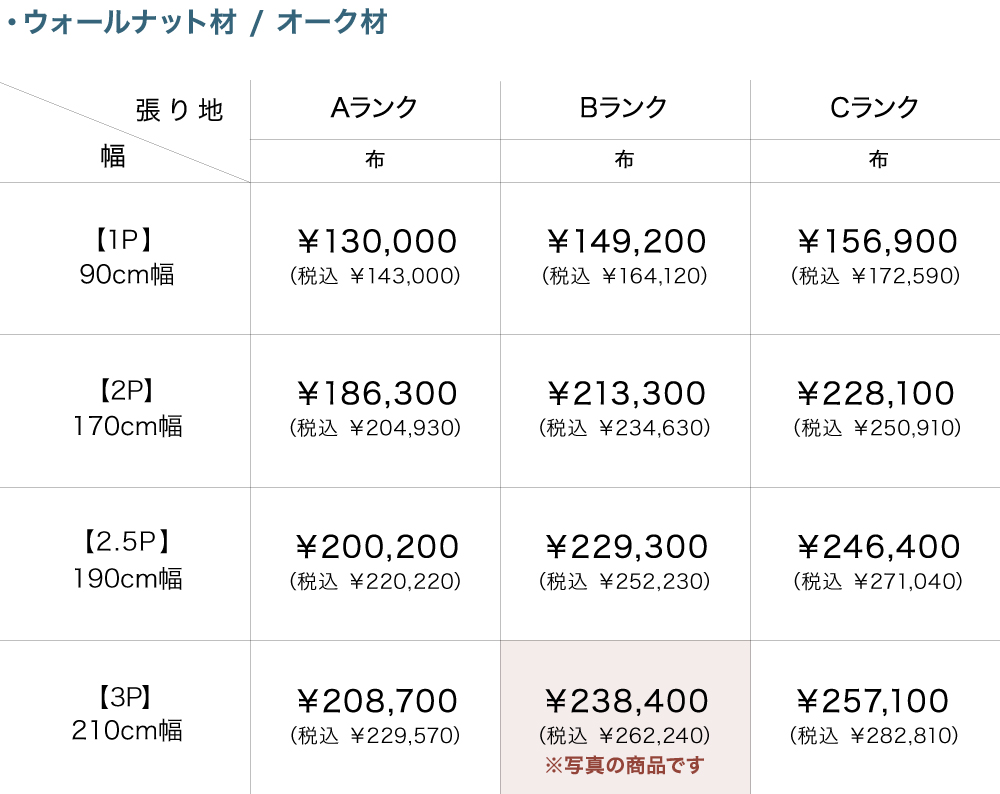Viewport: 1000px width, 794px height.
Task: Click the ¥156,900 price cell
Action: tap(876, 242)
